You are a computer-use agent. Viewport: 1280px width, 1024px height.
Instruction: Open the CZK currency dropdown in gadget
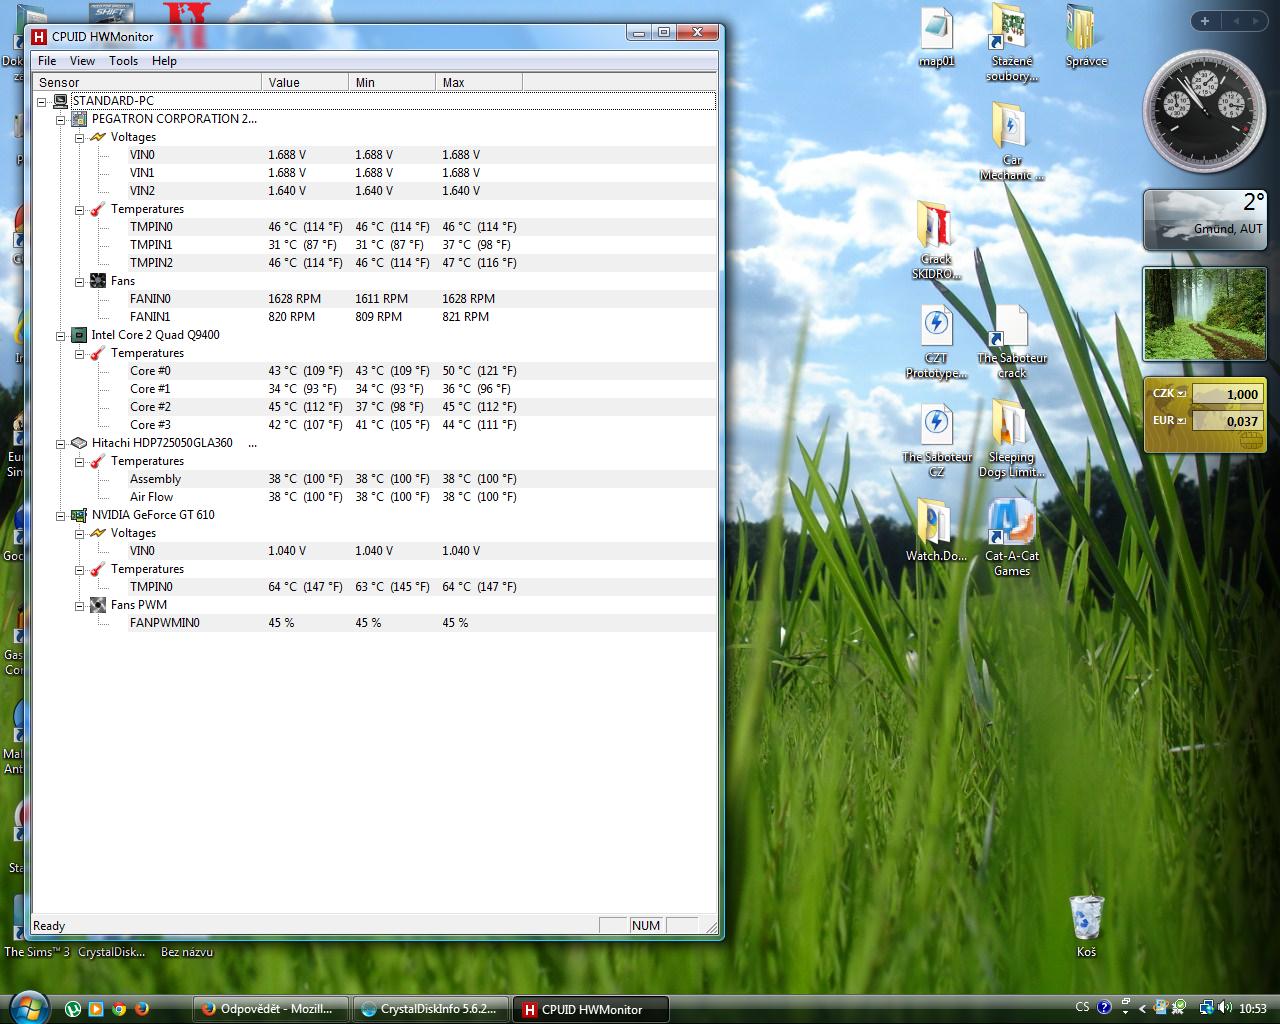click(1181, 393)
